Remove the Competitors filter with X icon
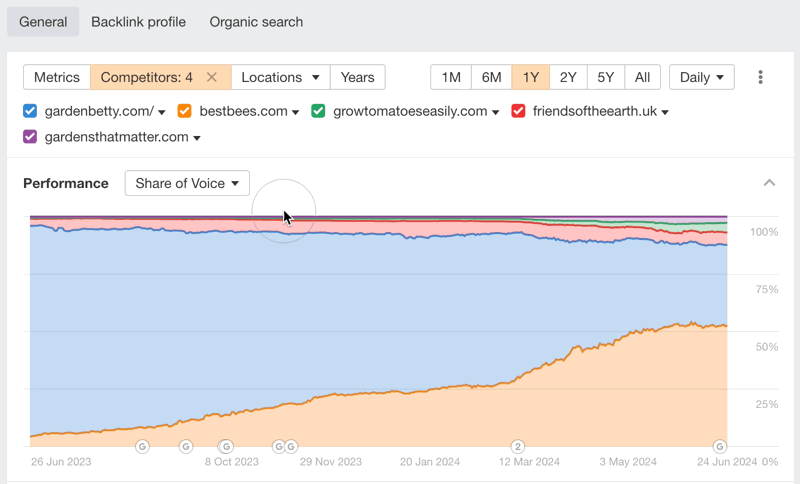The height and width of the screenshot is (484, 800). [x=212, y=77]
